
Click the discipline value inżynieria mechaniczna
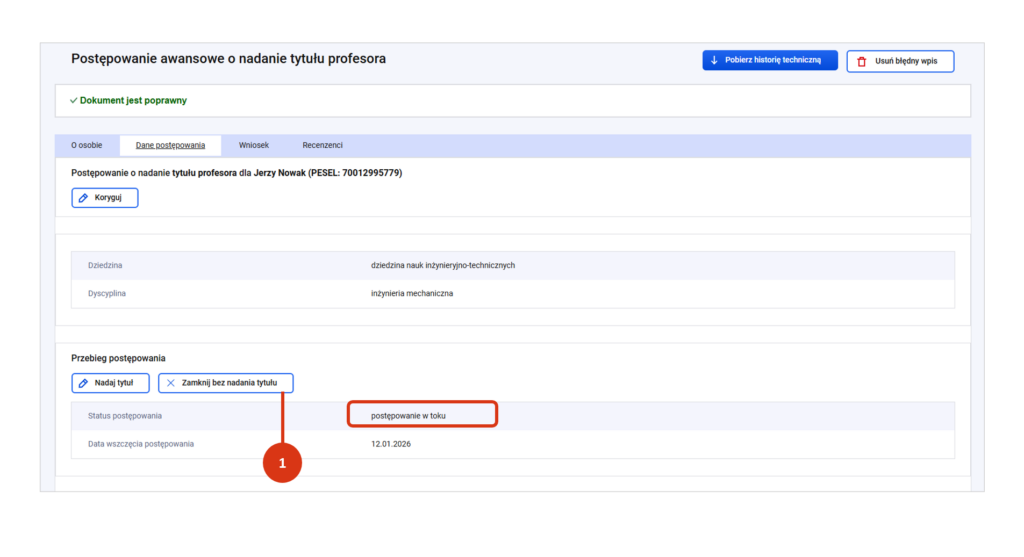point(411,294)
